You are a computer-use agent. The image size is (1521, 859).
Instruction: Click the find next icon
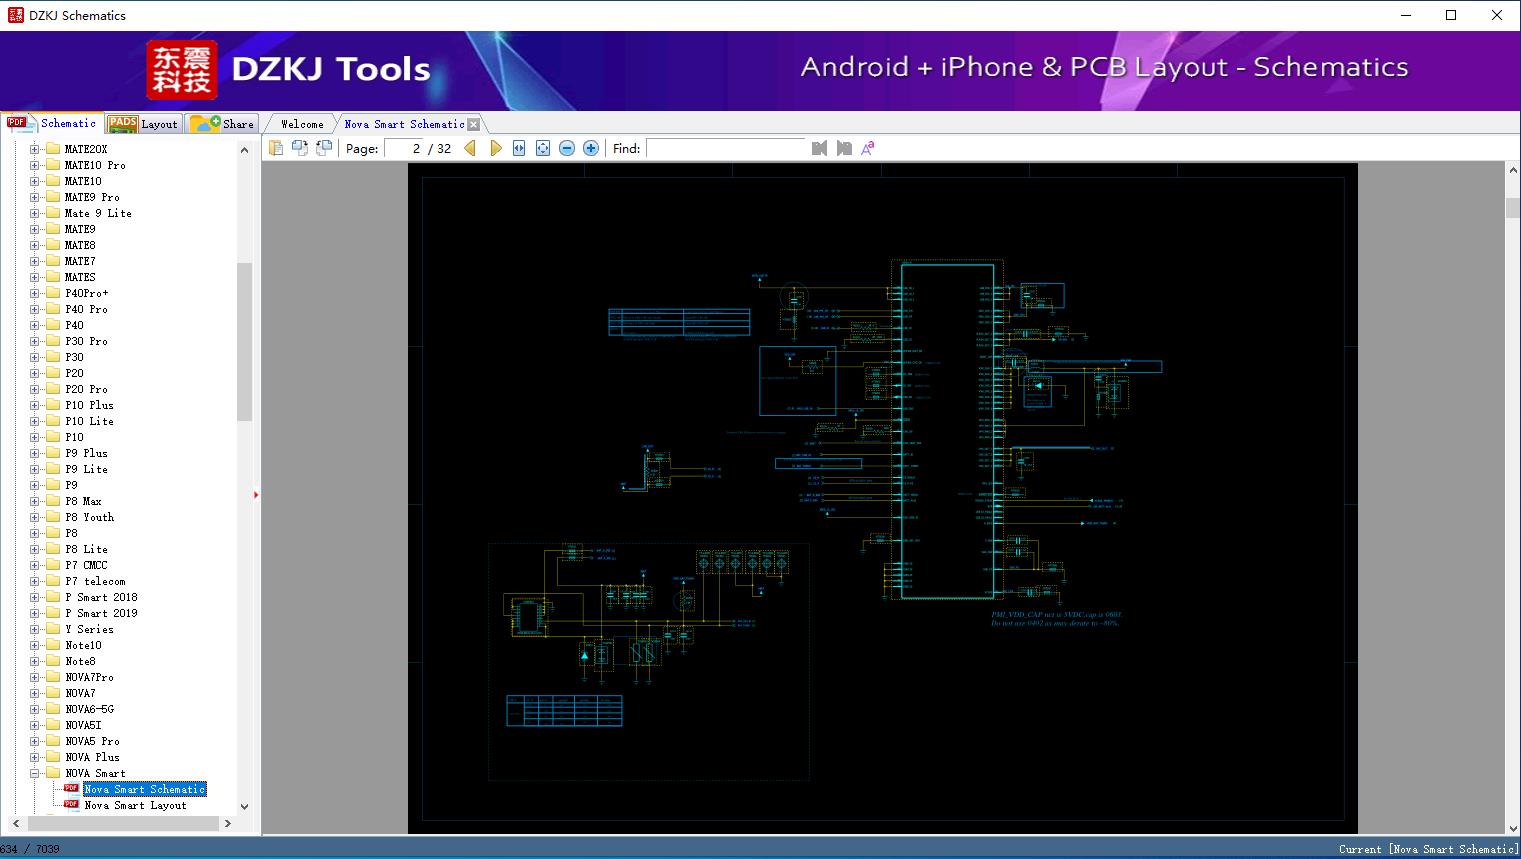844,148
